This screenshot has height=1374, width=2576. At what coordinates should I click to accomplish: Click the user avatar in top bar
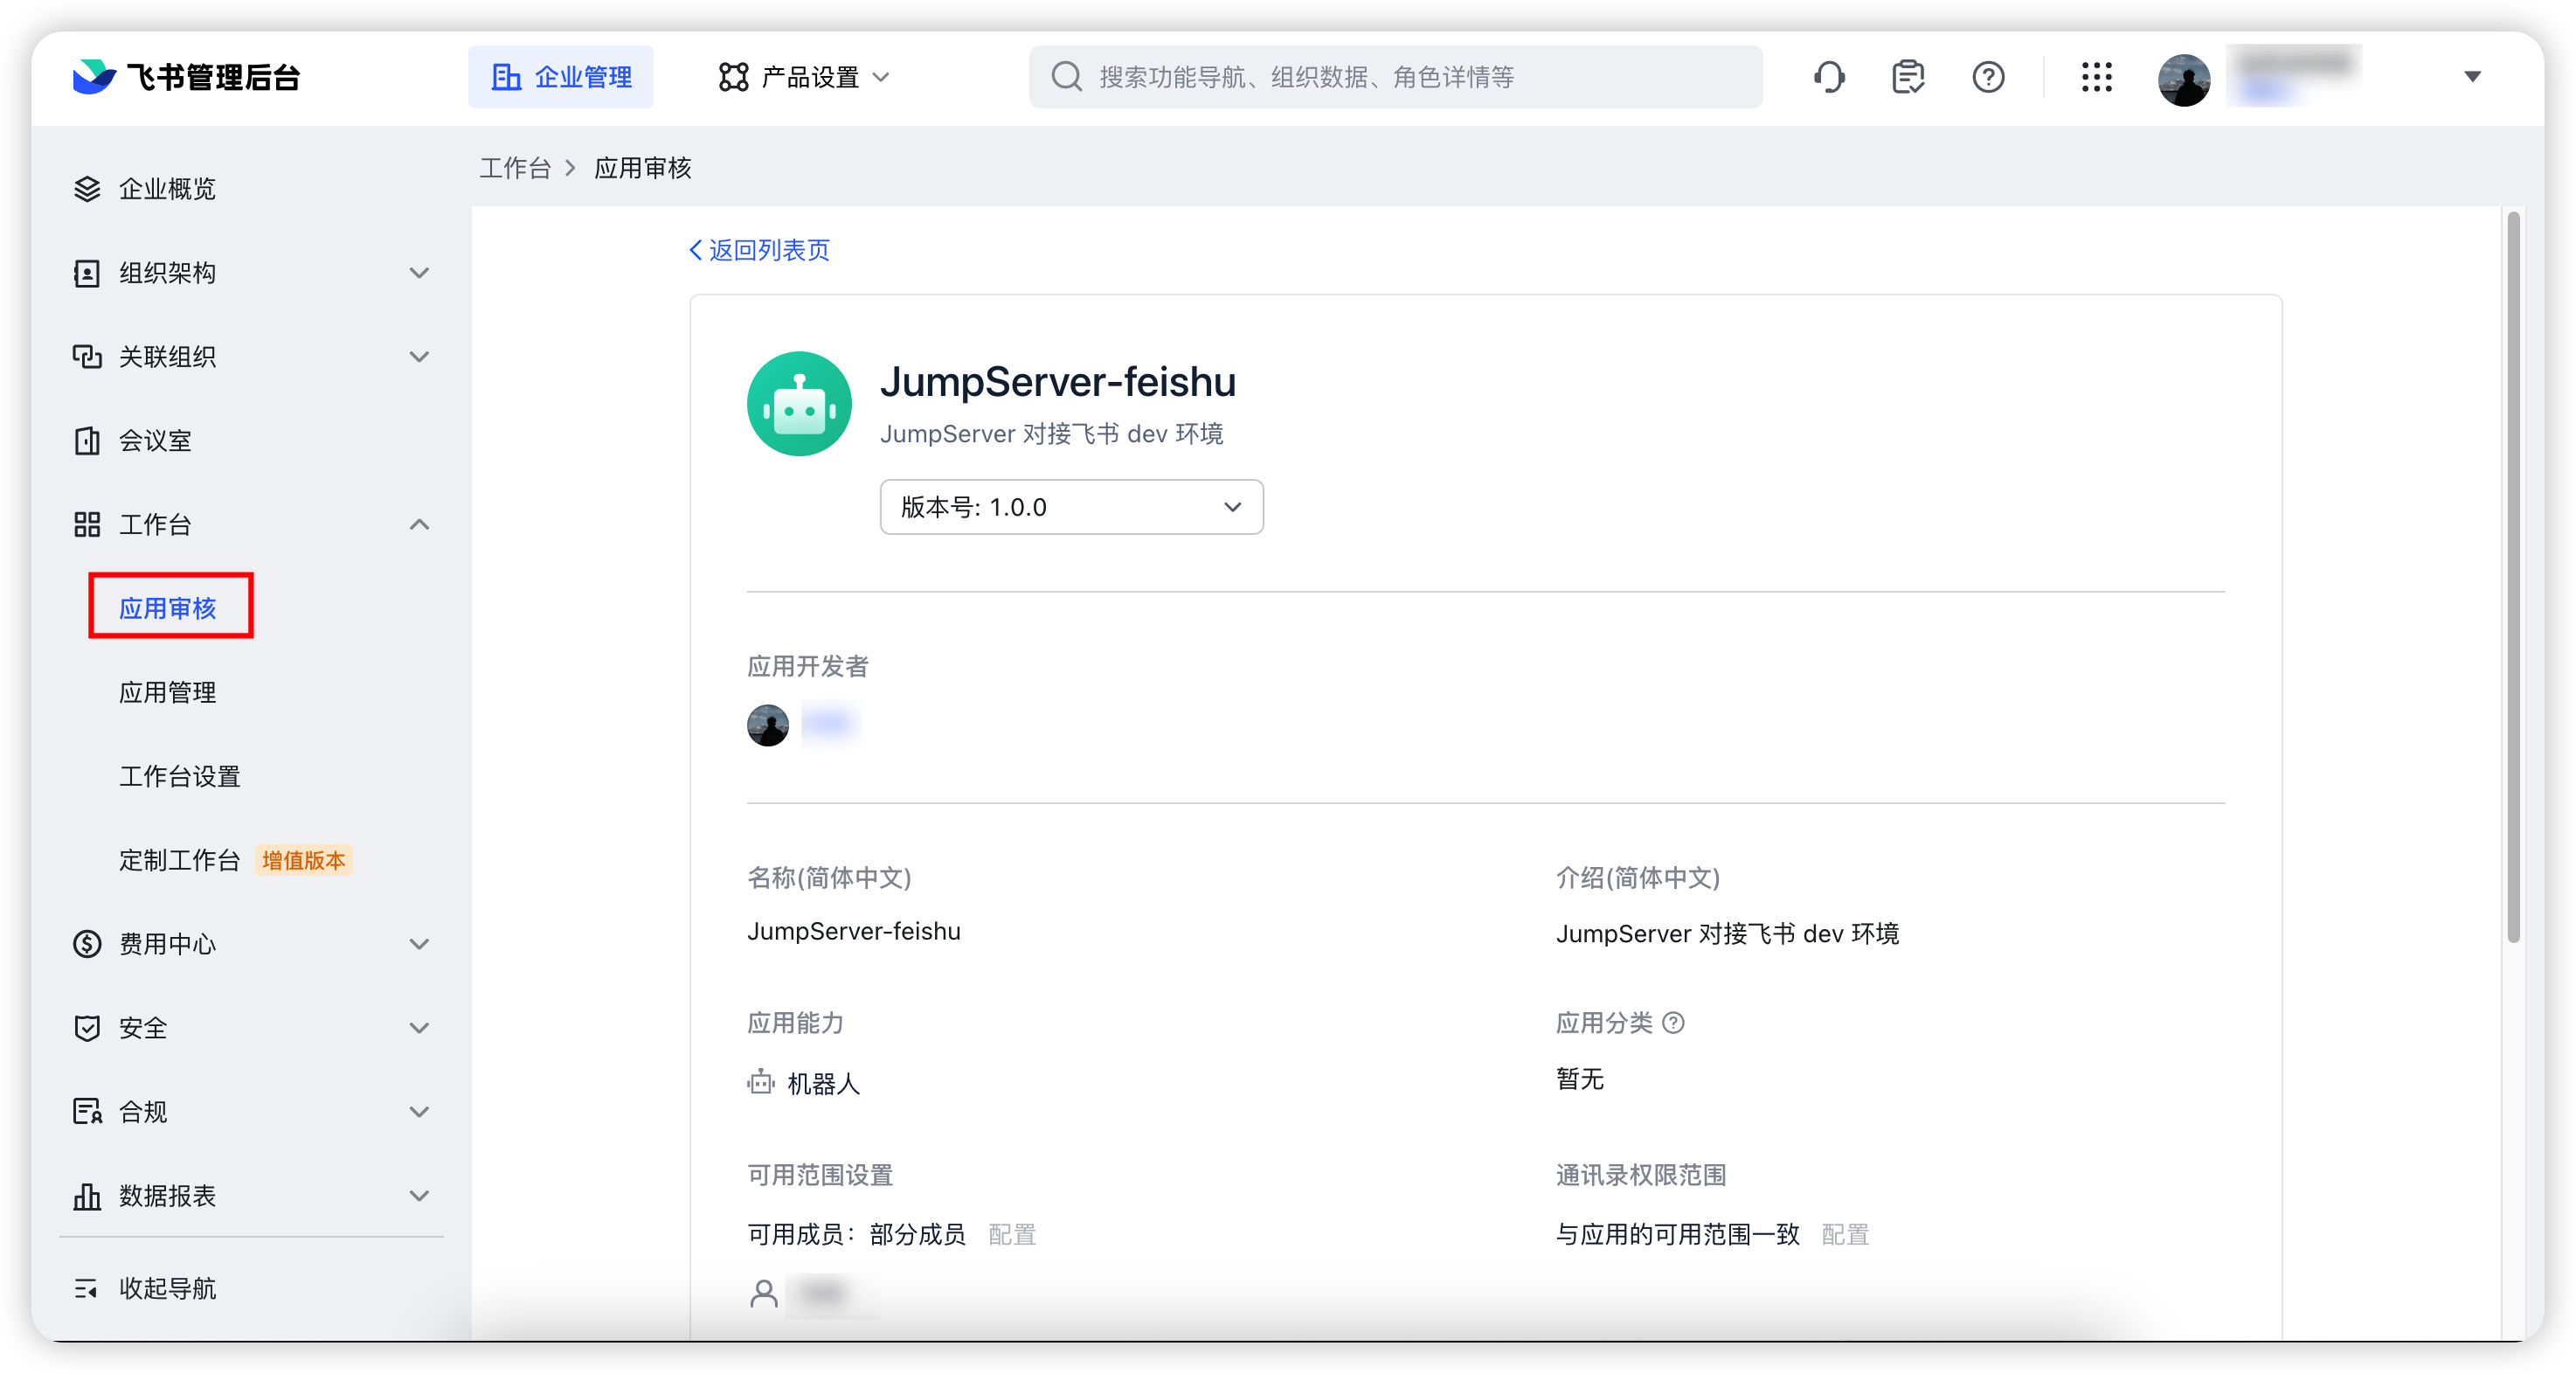[2184, 79]
